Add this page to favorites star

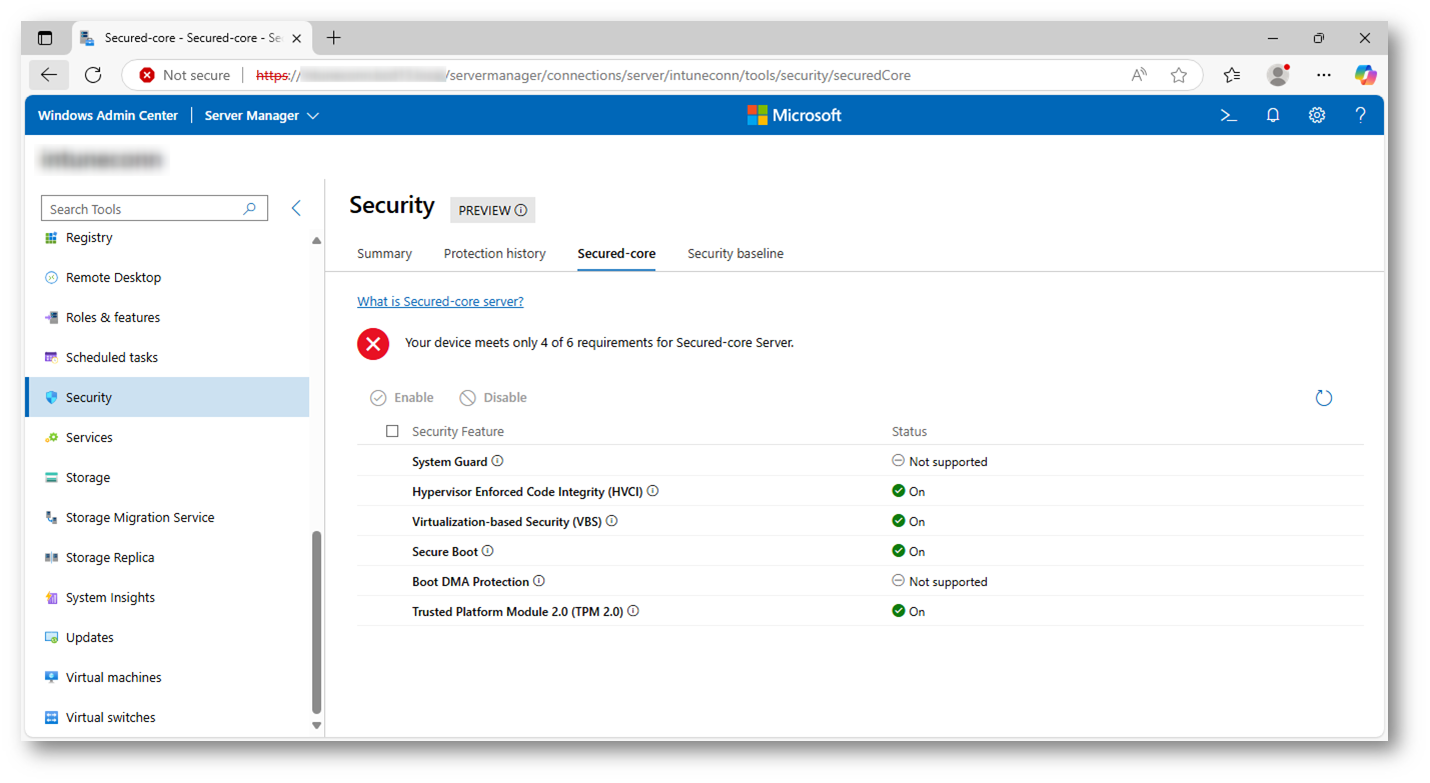tap(1179, 75)
